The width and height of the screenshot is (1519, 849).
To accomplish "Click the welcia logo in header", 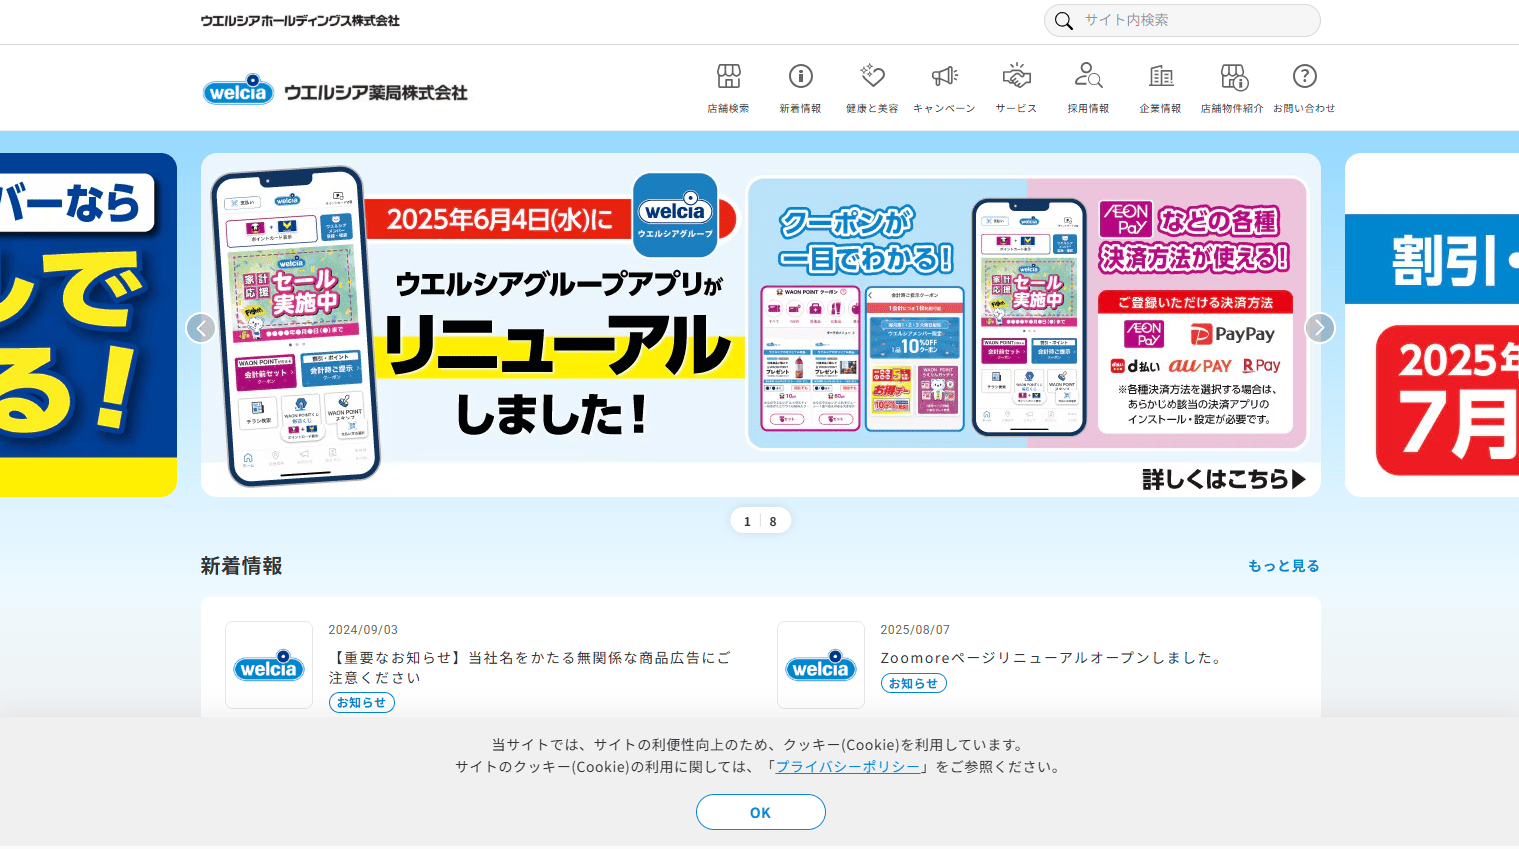I will pos(238,90).
